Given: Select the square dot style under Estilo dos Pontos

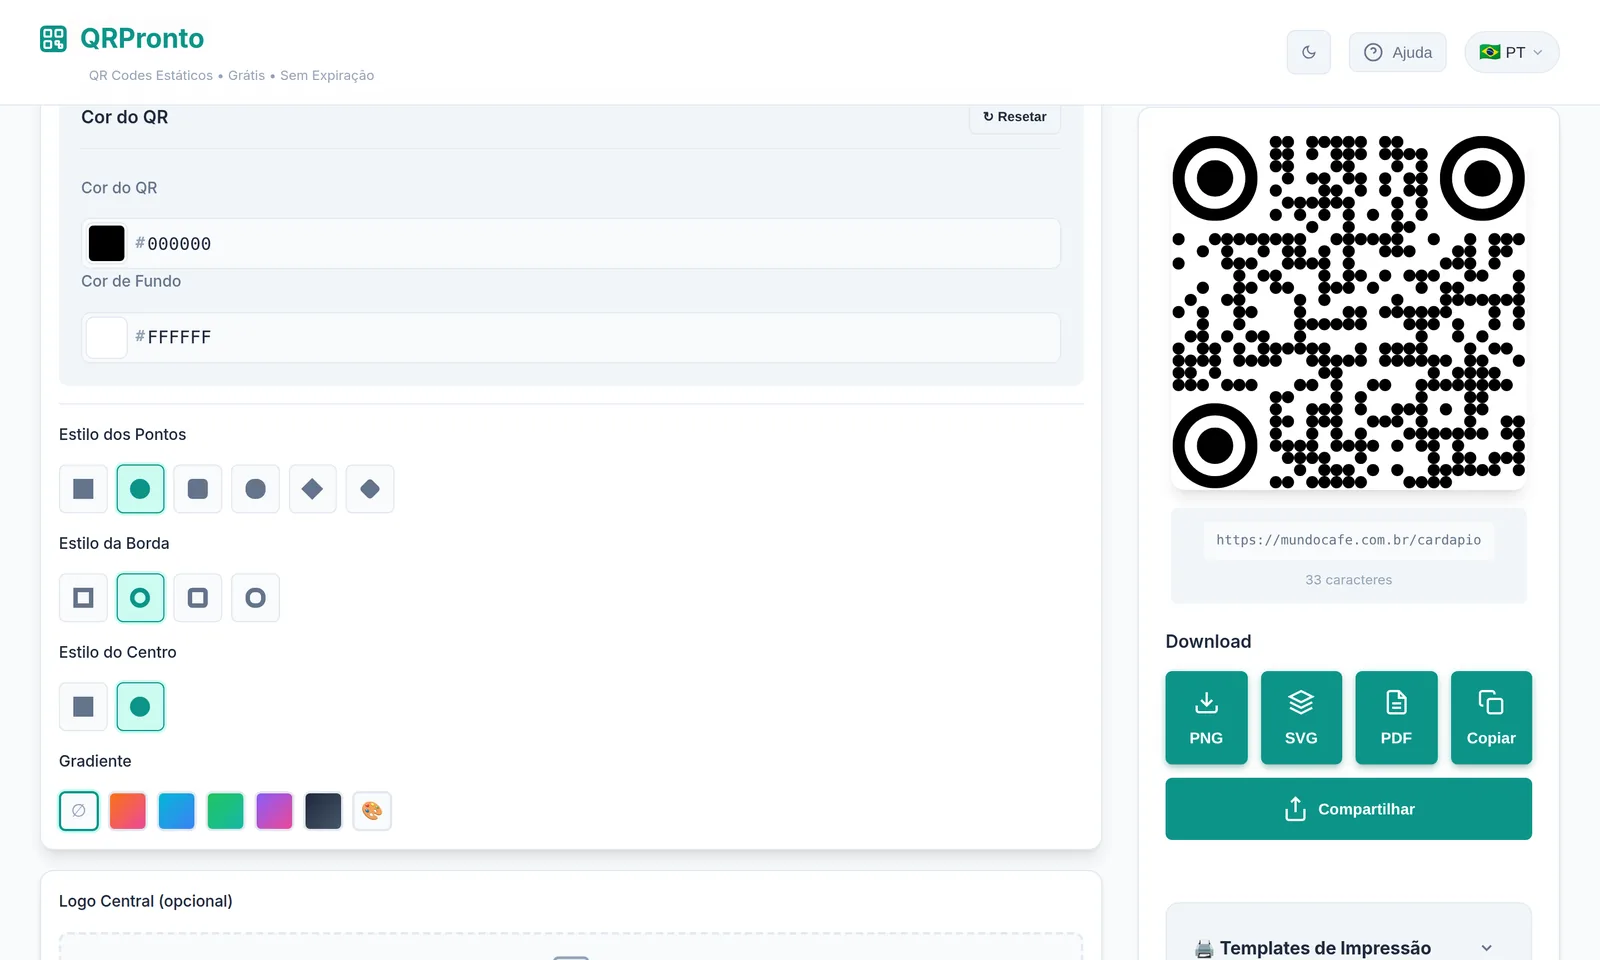Looking at the screenshot, I should pos(83,489).
